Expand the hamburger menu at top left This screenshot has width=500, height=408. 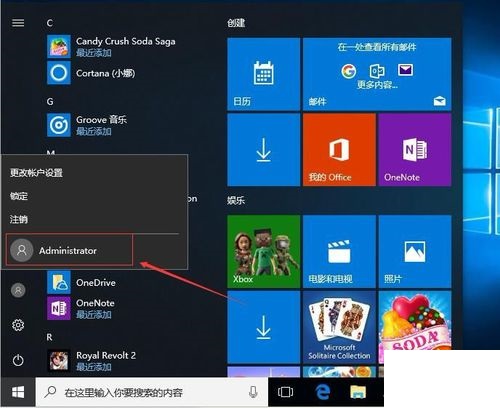pyautogui.click(x=18, y=23)
